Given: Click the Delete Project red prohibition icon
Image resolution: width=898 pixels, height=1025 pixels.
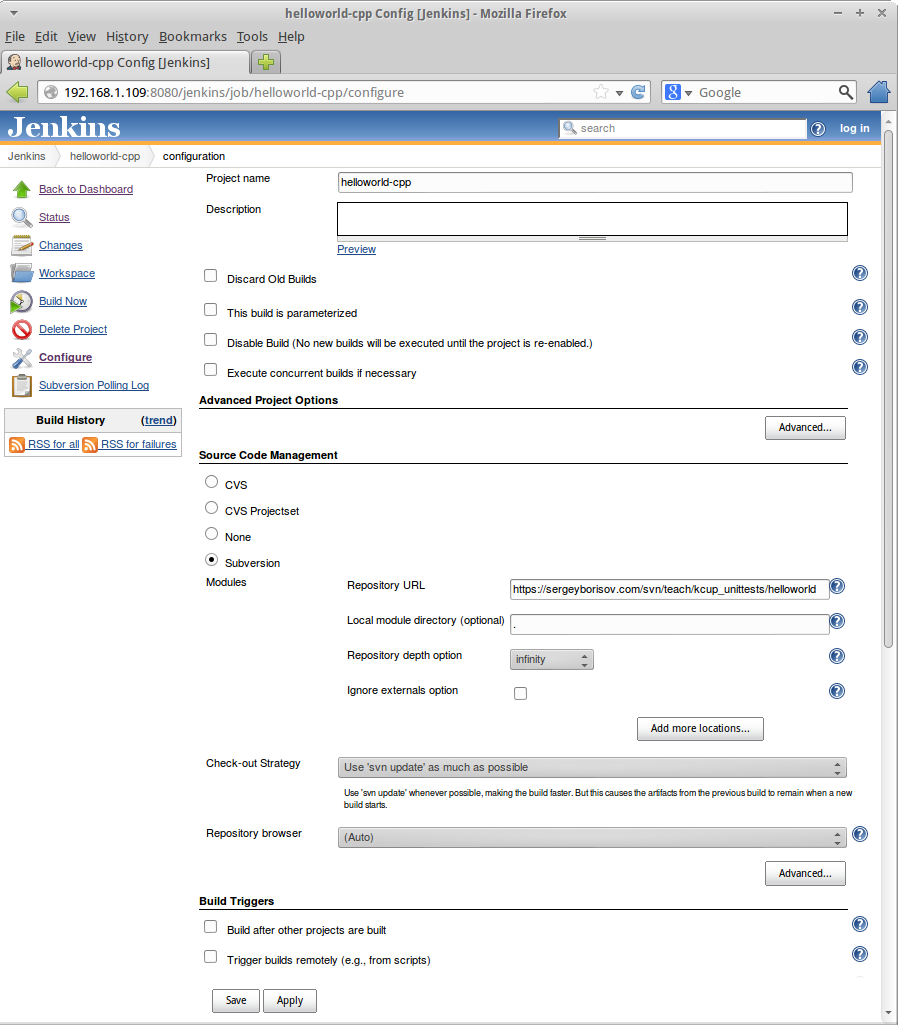Looking at the screenshot, I should [22, 329].
